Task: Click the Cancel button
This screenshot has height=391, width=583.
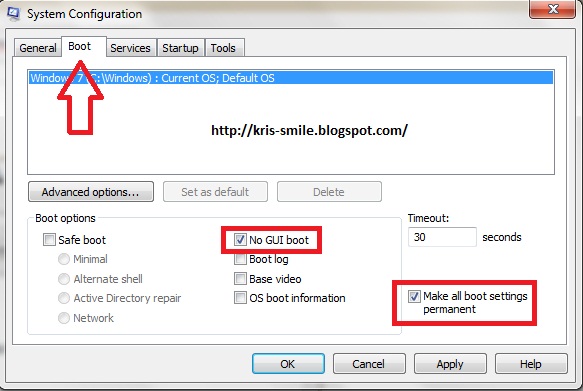Action: pyautogui.click(x=369, y=363)
